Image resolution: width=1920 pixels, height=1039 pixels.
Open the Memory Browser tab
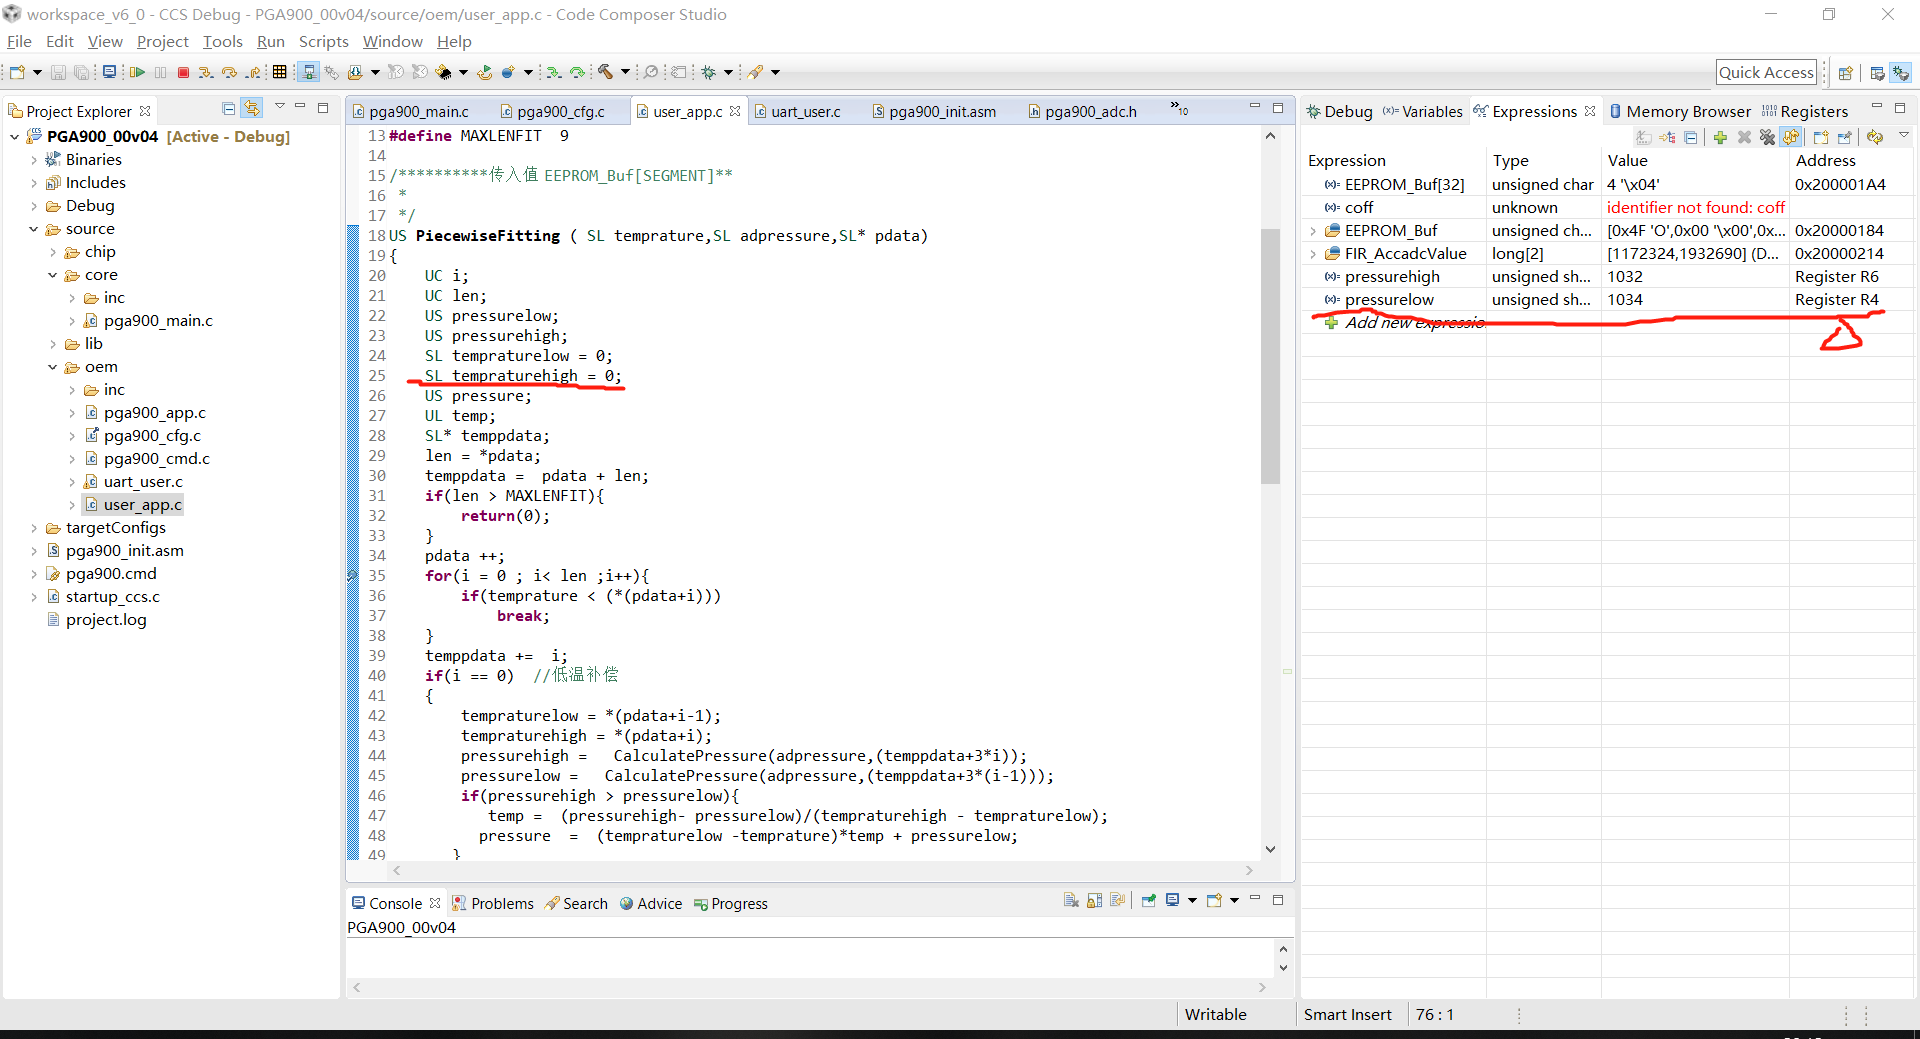point(1680,111)
